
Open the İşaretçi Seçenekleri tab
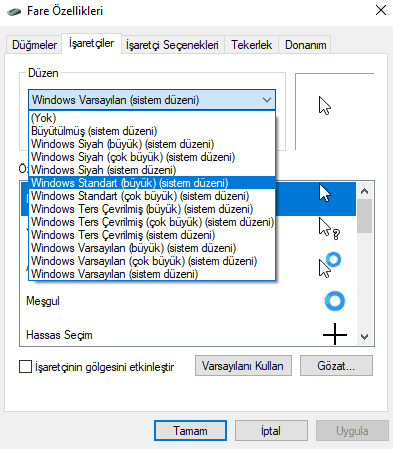pos(172,45)
